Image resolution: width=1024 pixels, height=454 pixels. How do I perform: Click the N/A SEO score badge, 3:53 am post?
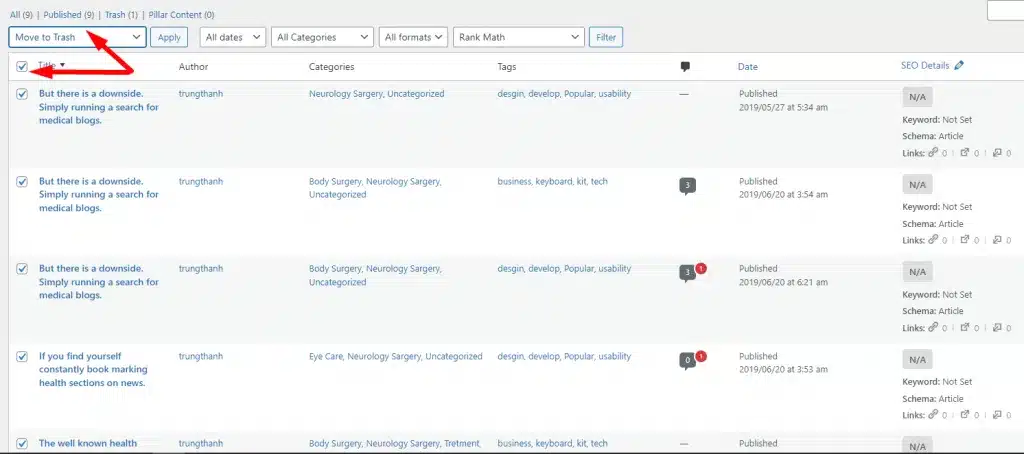click(918, 359)
